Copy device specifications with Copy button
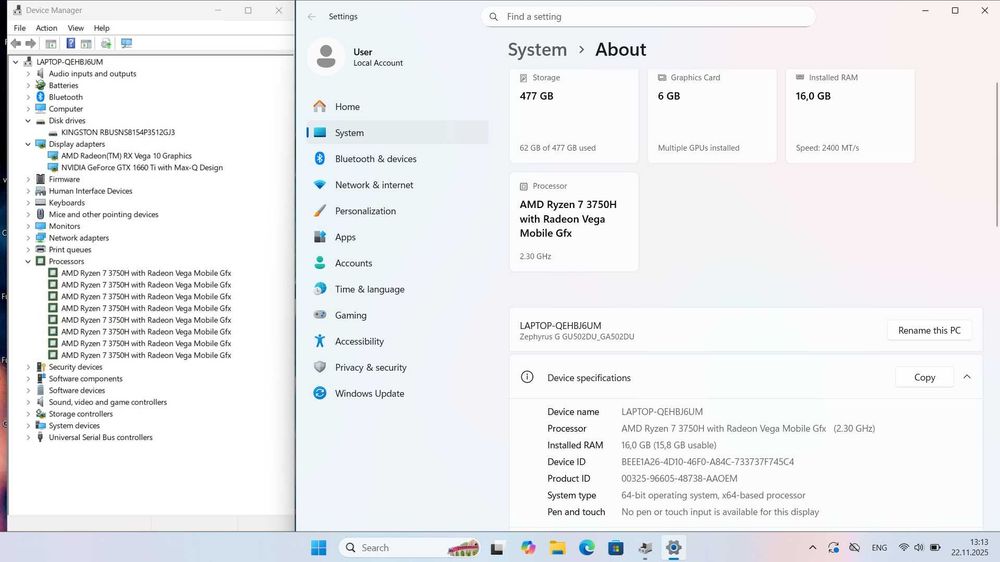This screenshot has height=562, width=1000. pyautogui.click(x=924, y=378)
